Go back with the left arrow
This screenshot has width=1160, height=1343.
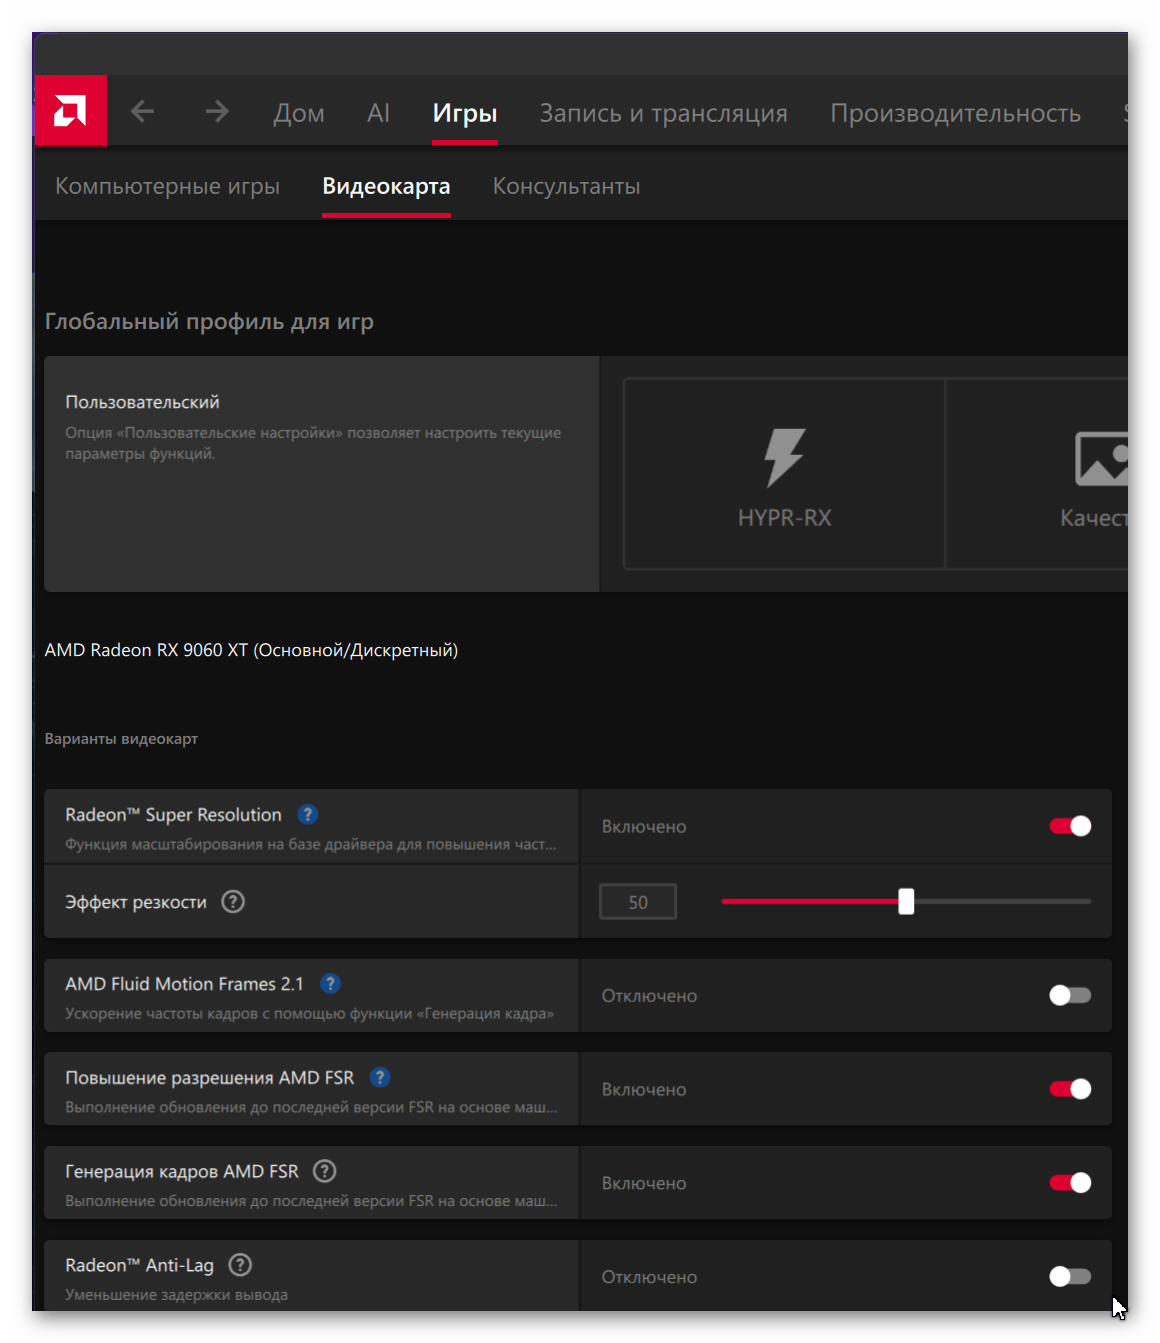(x=143, y=111)
